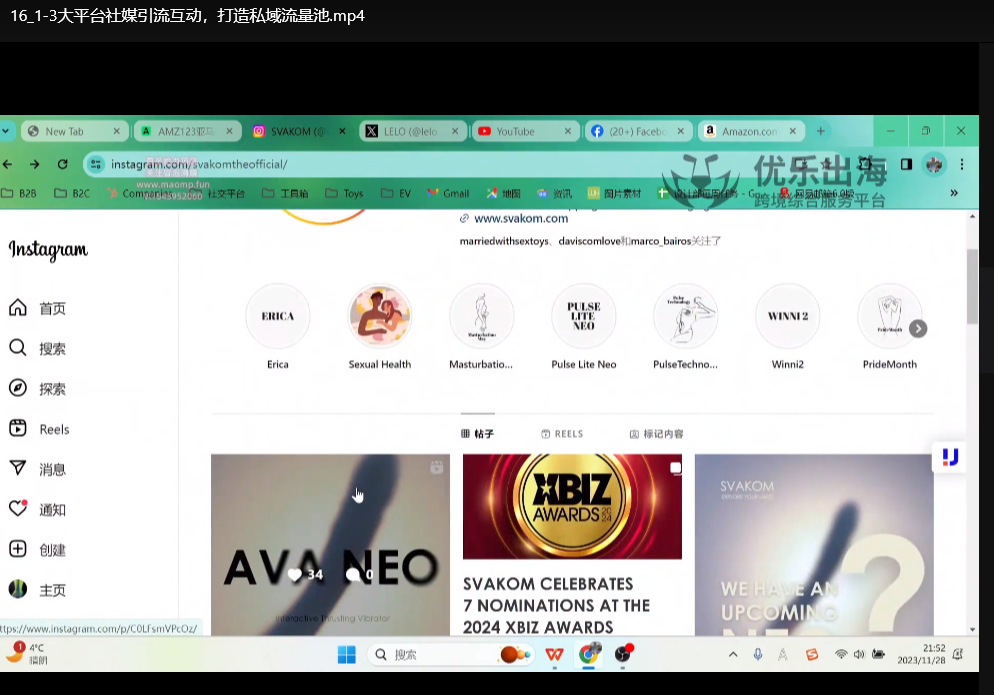Screen dimensions: 994x695
Task: Select the 标记内容 tagged tab
Action: tap(656, 434)
